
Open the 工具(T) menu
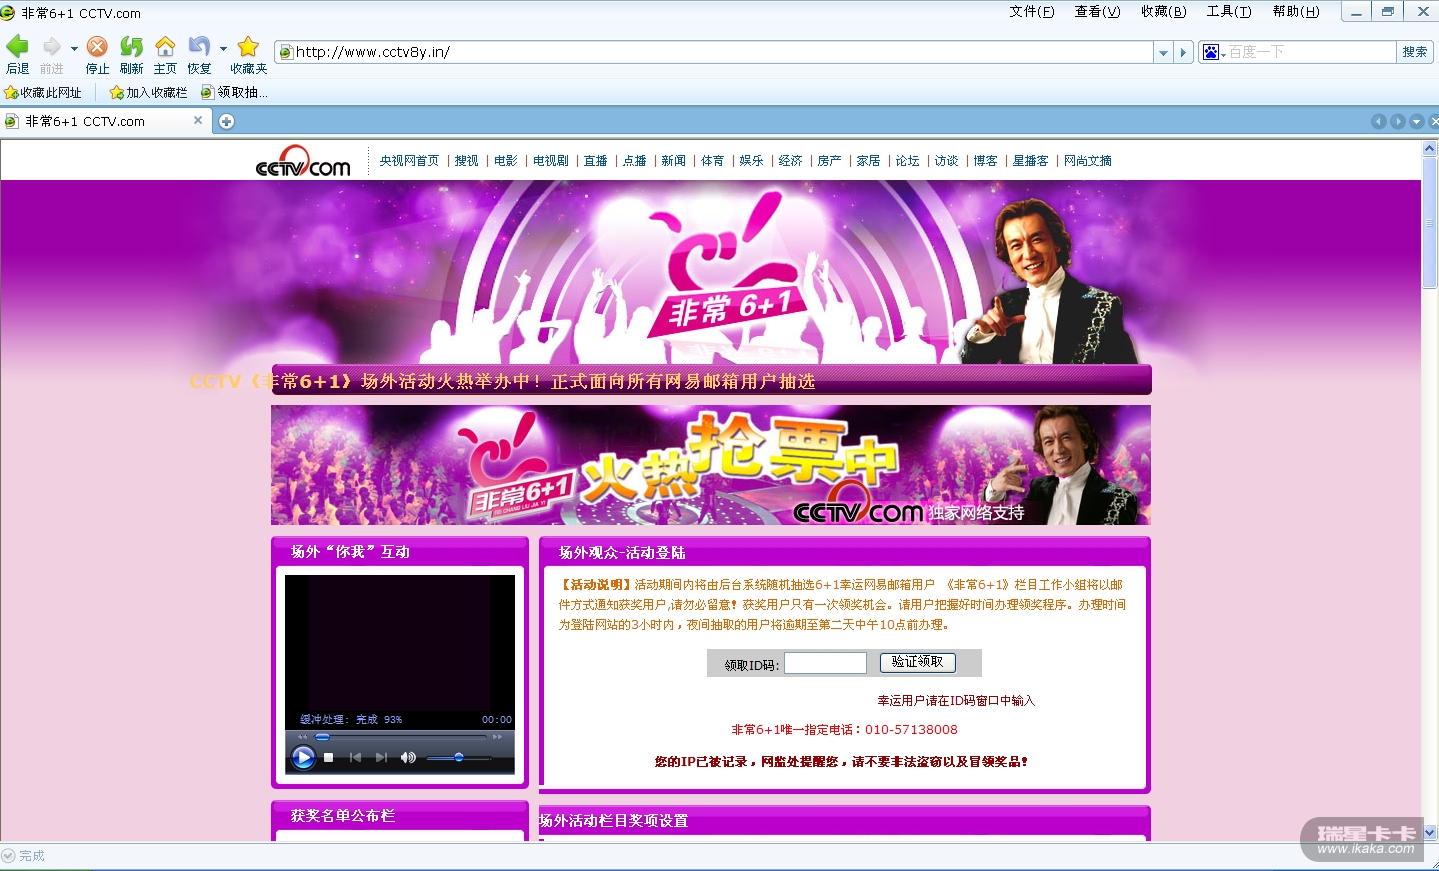(1229, 12)
